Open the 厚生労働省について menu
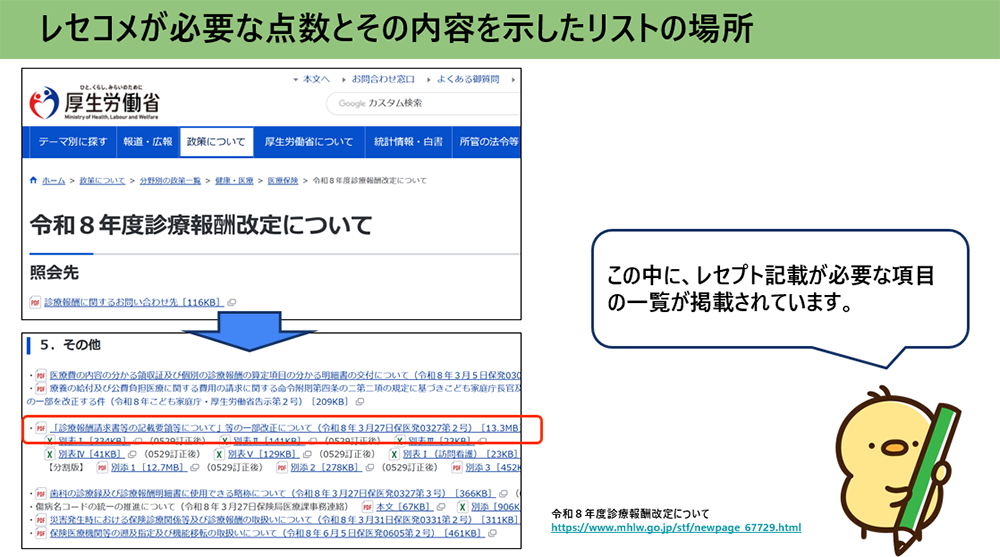Viewport: 1000px width, 557px height. click(309, 142)
